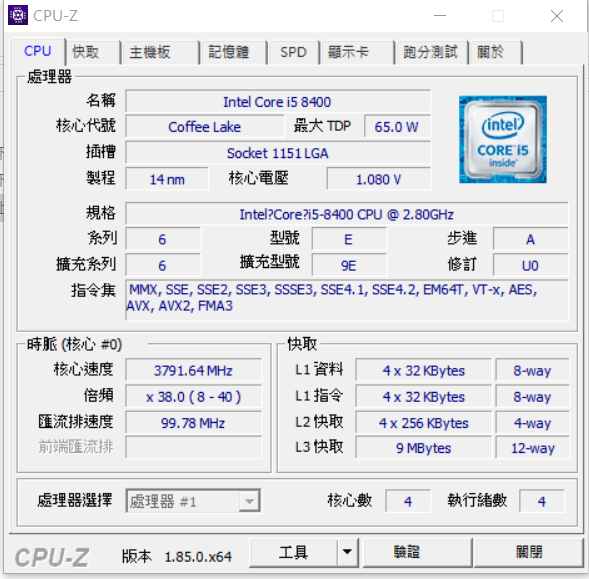Click the multiplier value x 38.0 ( 8 - 40 )
This screenshot has width=589, height=579.
click(x=193, y=397)
